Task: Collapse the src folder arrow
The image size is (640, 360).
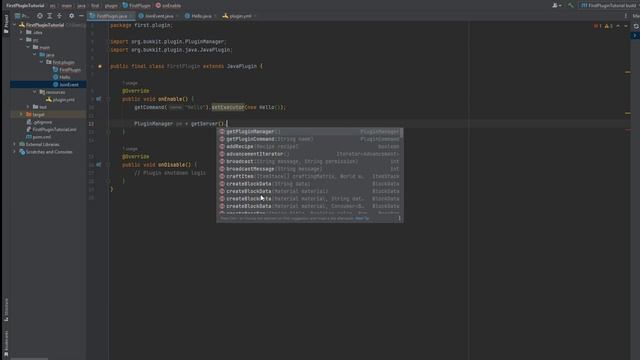Action: (x=21, y=40)
